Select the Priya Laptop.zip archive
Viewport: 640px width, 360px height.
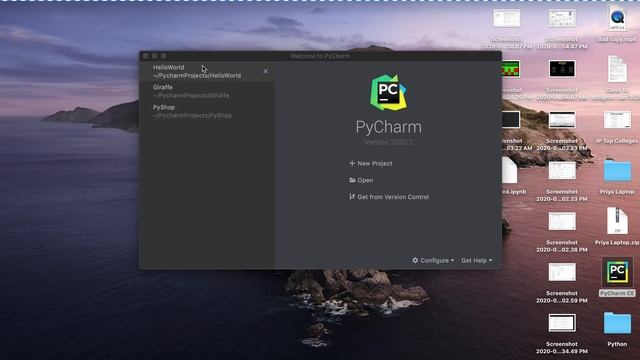pyautogui.click(x=617, y=221)
